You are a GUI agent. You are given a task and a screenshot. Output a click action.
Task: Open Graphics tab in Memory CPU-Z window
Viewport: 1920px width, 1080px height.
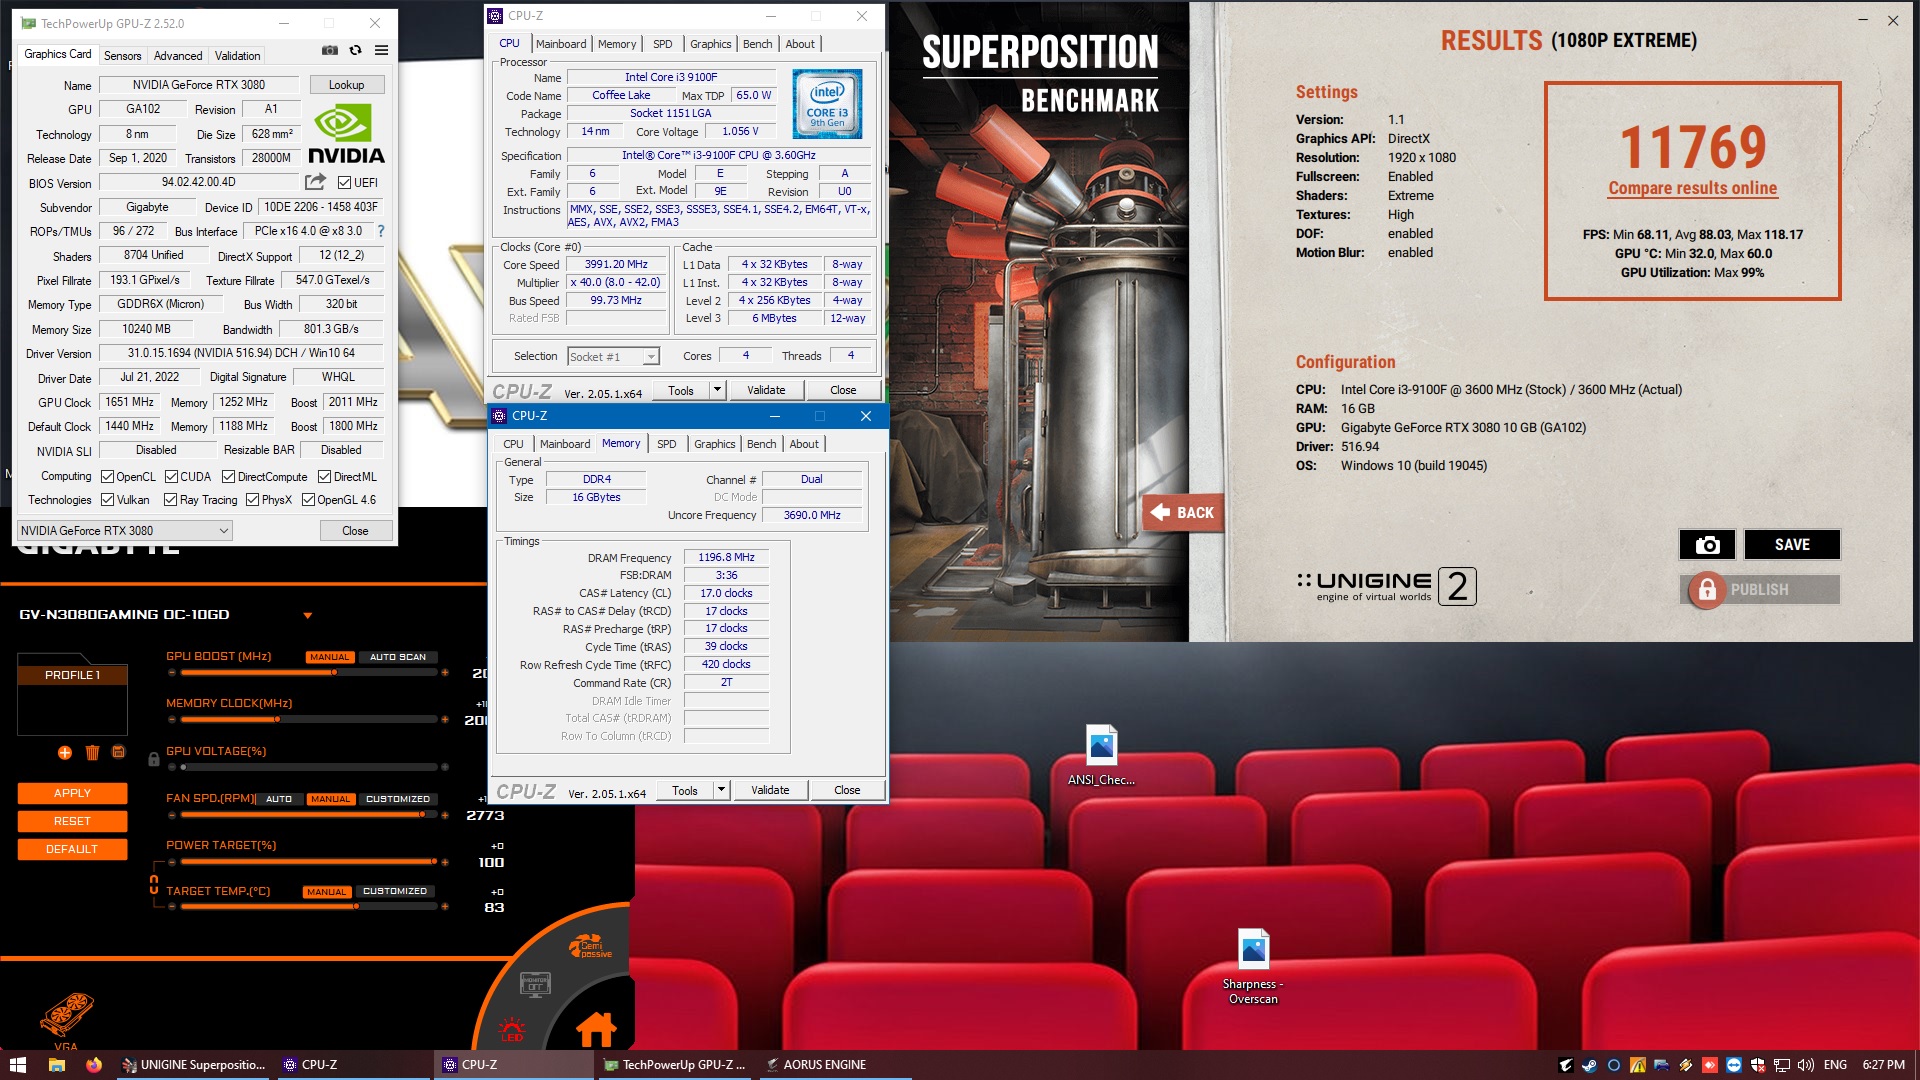715,444
